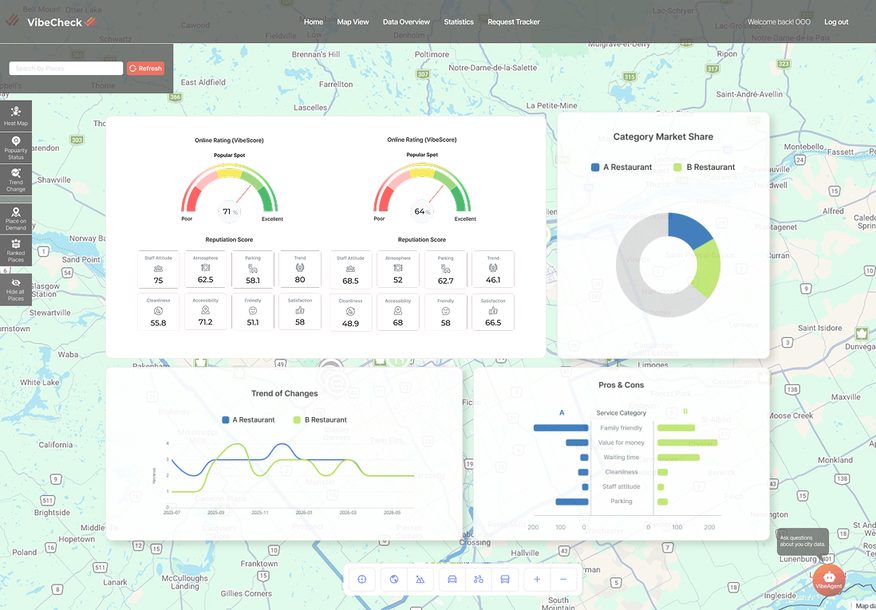The height and width of the screenshot is (610, 876).
Task: Open the Data Overview menu item
Action: [x=406, y=22]
